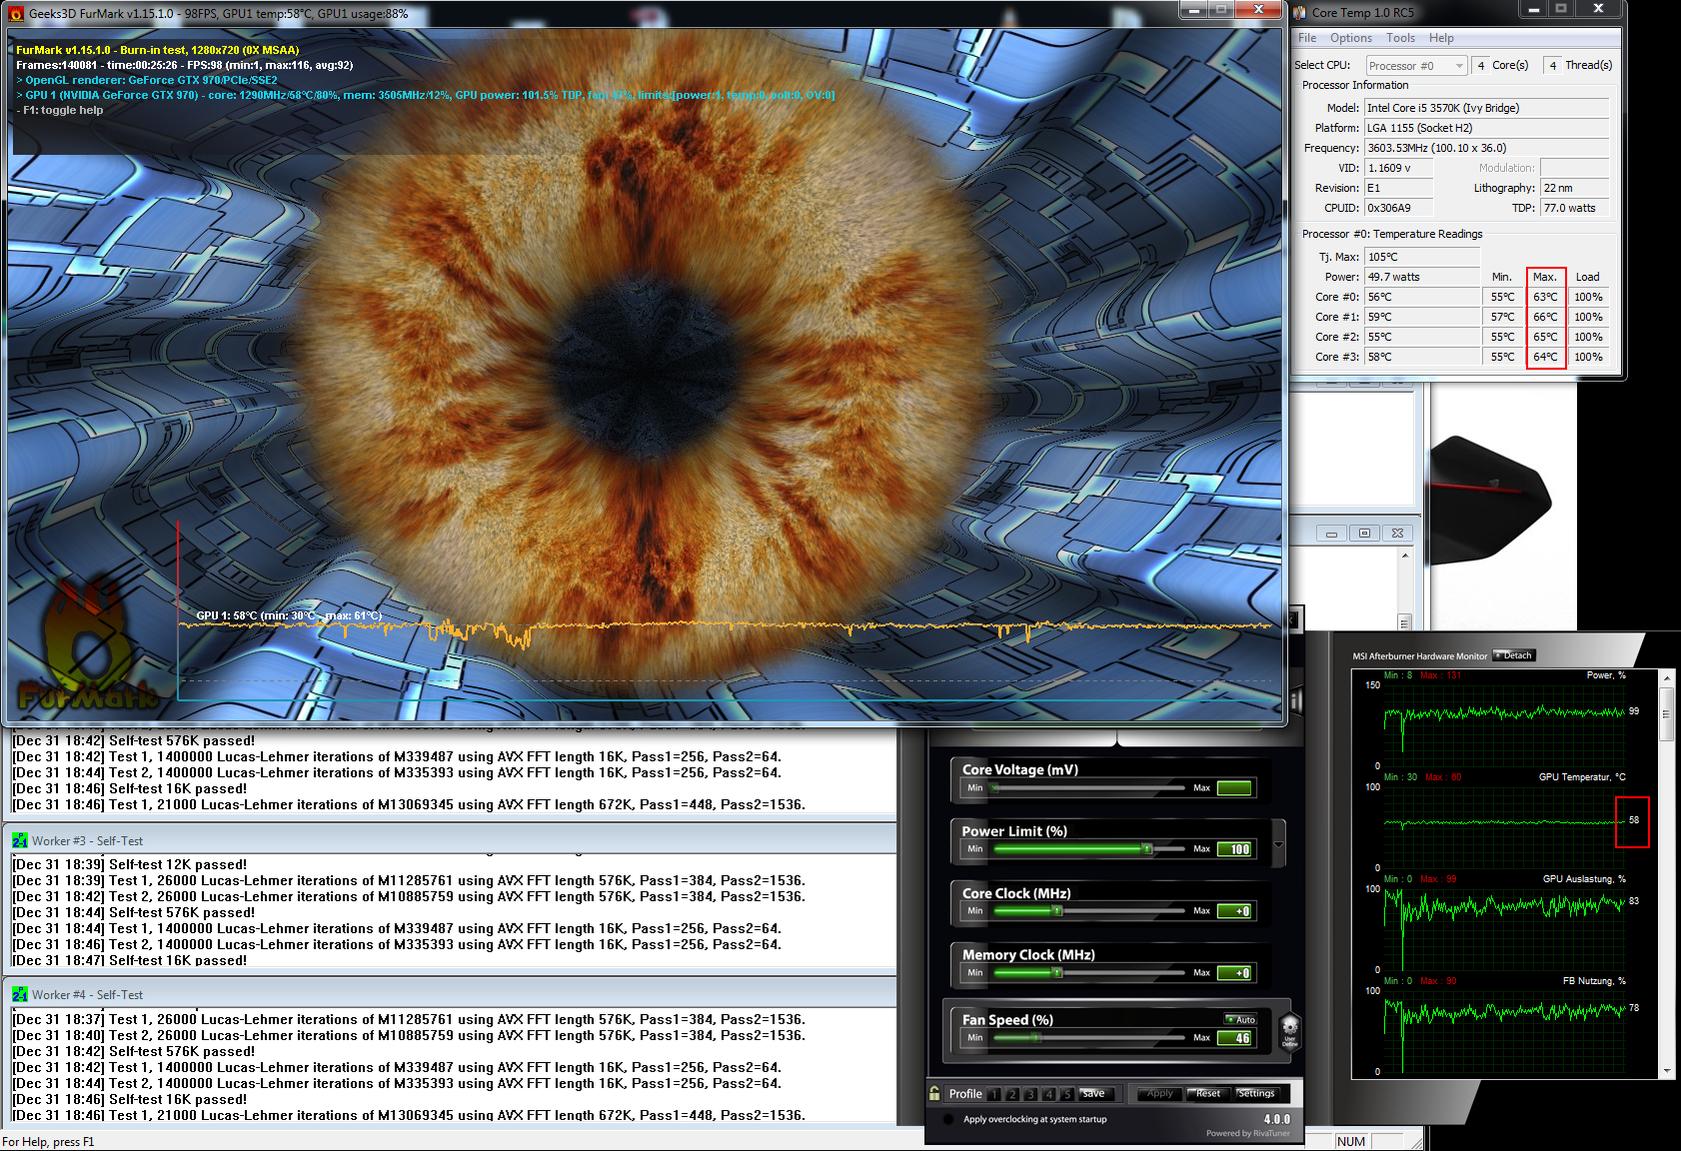Adjust the Fan Speed slider handle
This screenshot has width=1681, height=1151.
click(1035, 1038)
